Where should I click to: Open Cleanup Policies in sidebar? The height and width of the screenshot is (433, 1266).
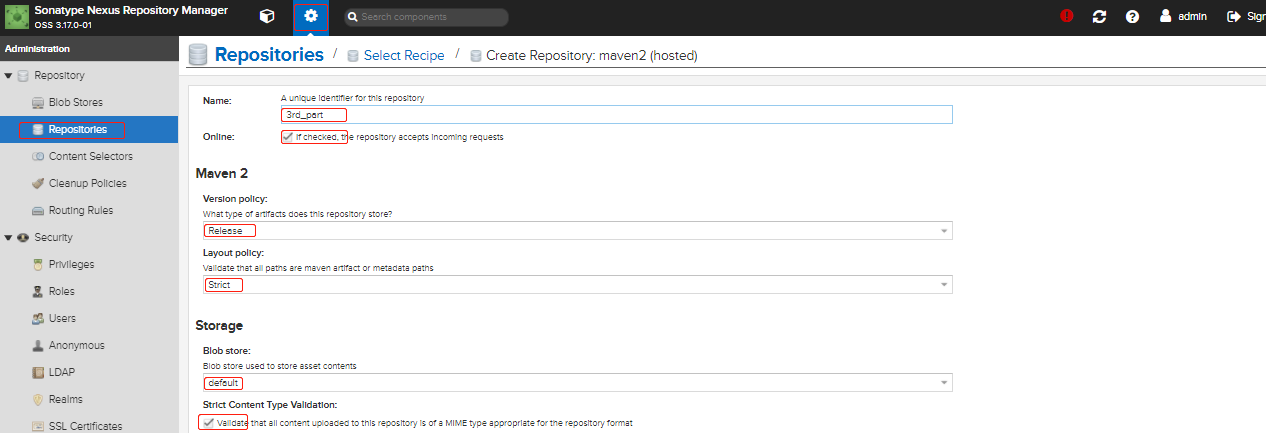87,184
